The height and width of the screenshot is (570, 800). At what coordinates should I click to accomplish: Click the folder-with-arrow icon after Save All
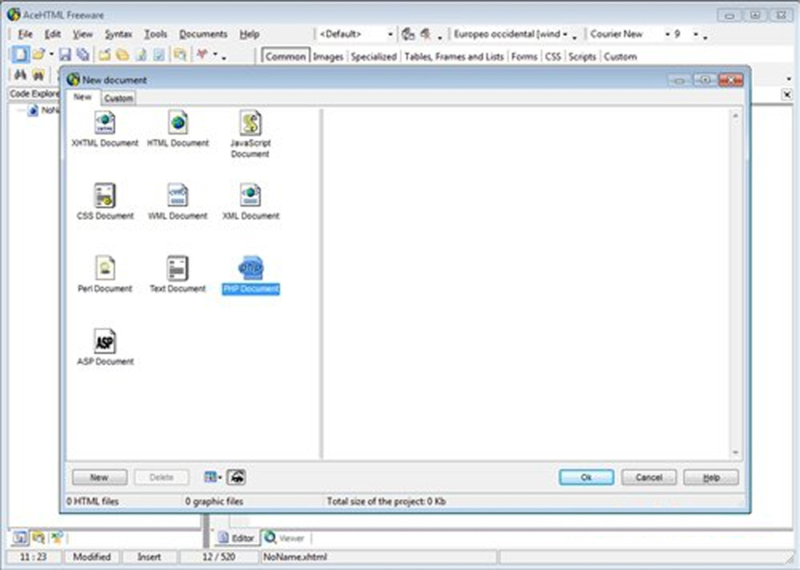tap(105, 54)
